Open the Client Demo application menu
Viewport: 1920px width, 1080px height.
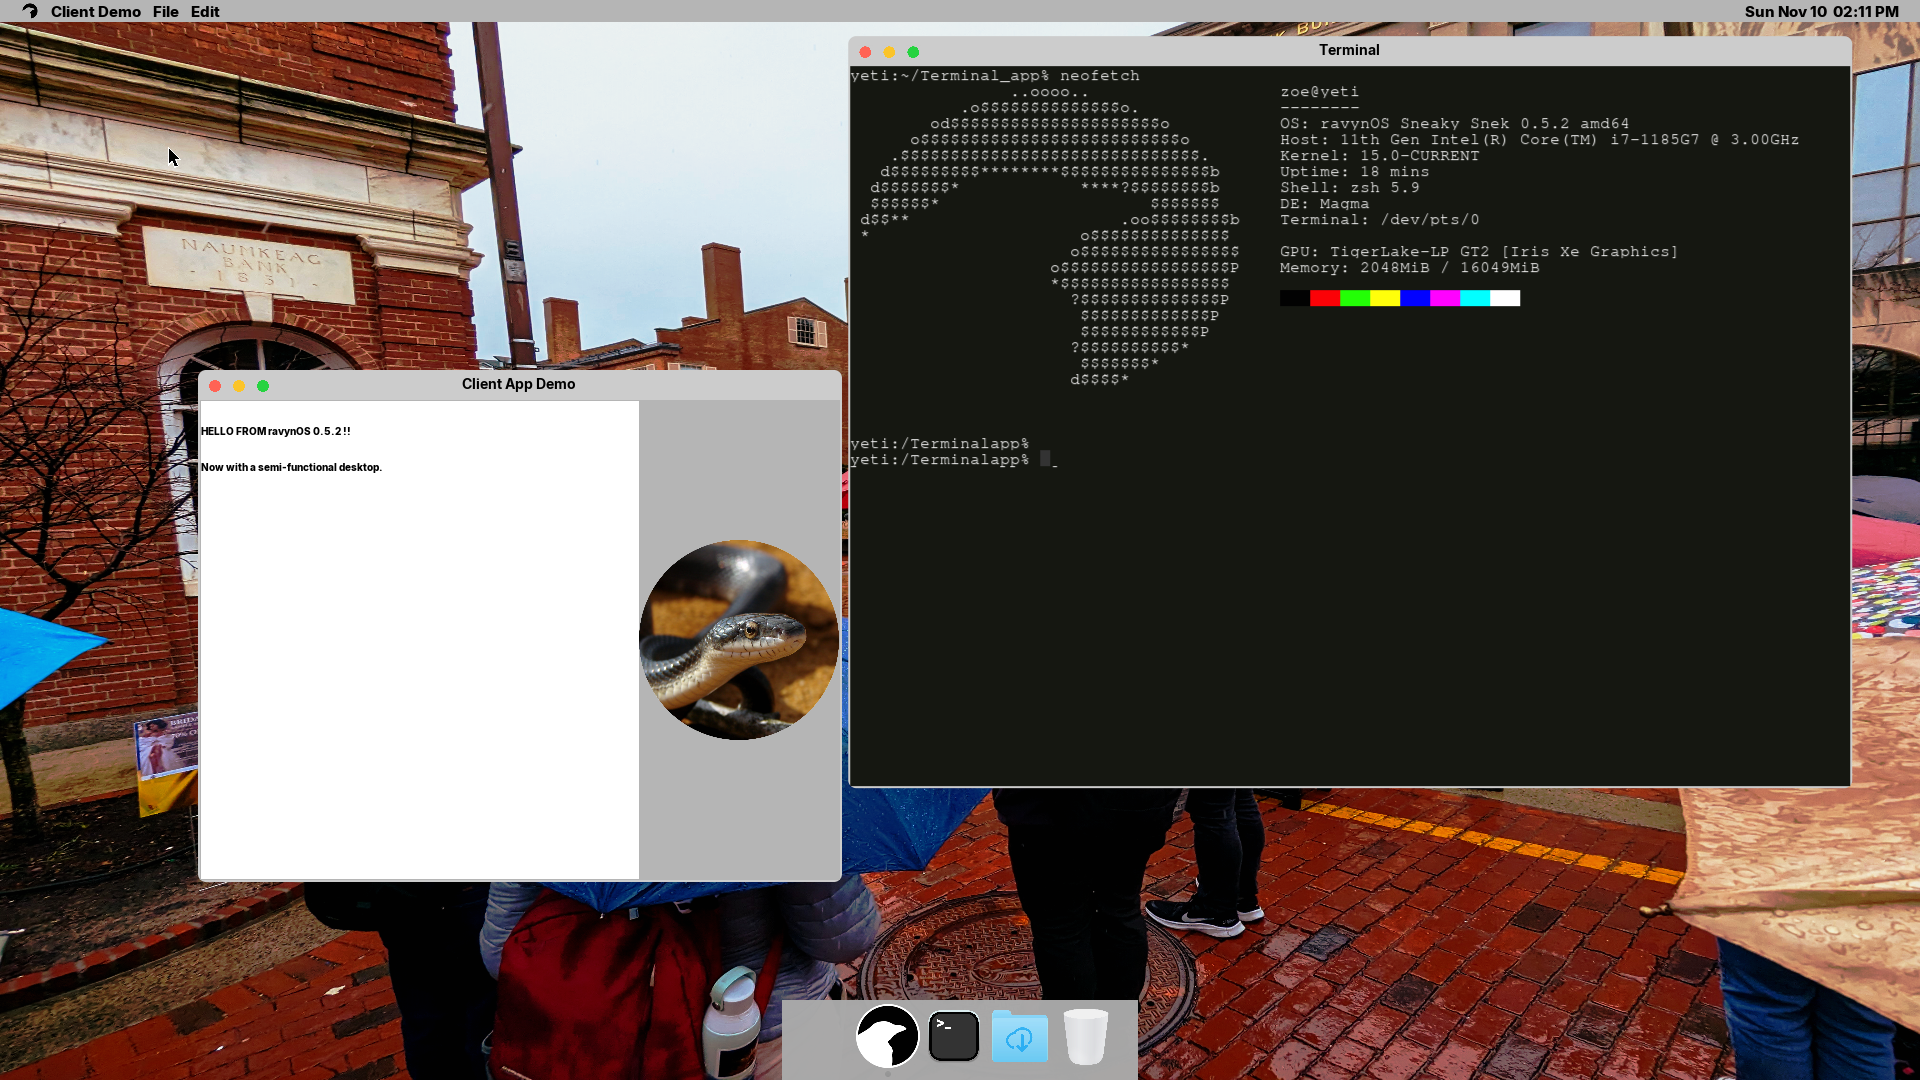(x=95, y=11)
